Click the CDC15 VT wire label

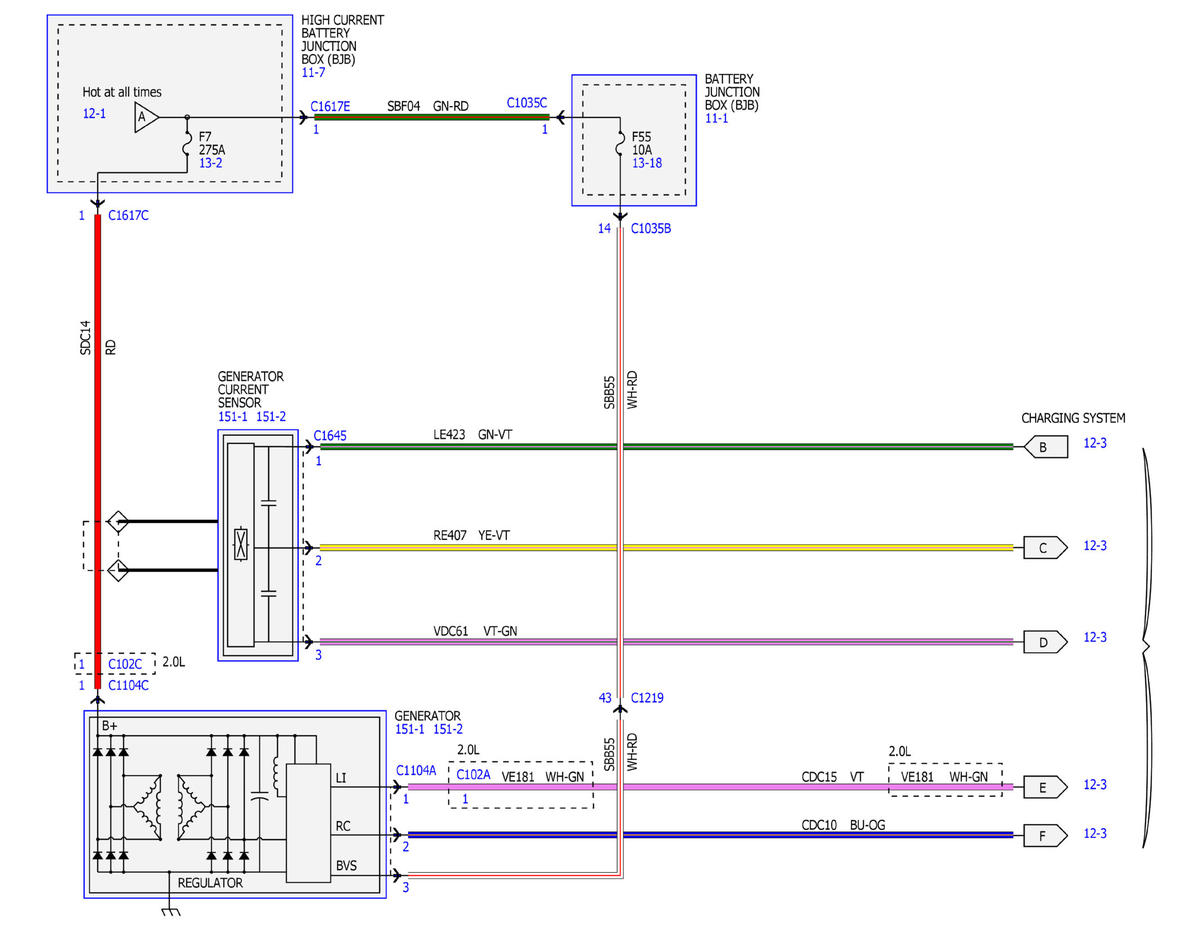pos(832,776)
